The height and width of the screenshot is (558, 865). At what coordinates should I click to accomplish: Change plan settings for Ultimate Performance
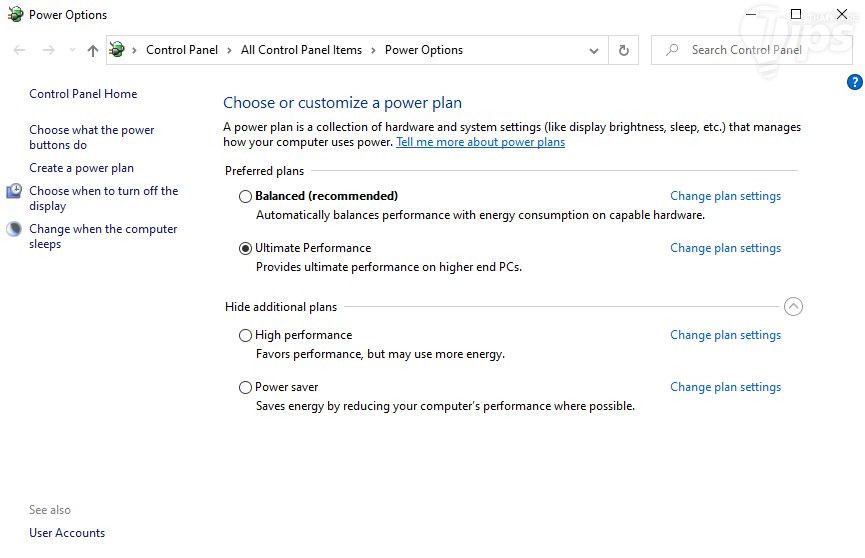(725, 248)
